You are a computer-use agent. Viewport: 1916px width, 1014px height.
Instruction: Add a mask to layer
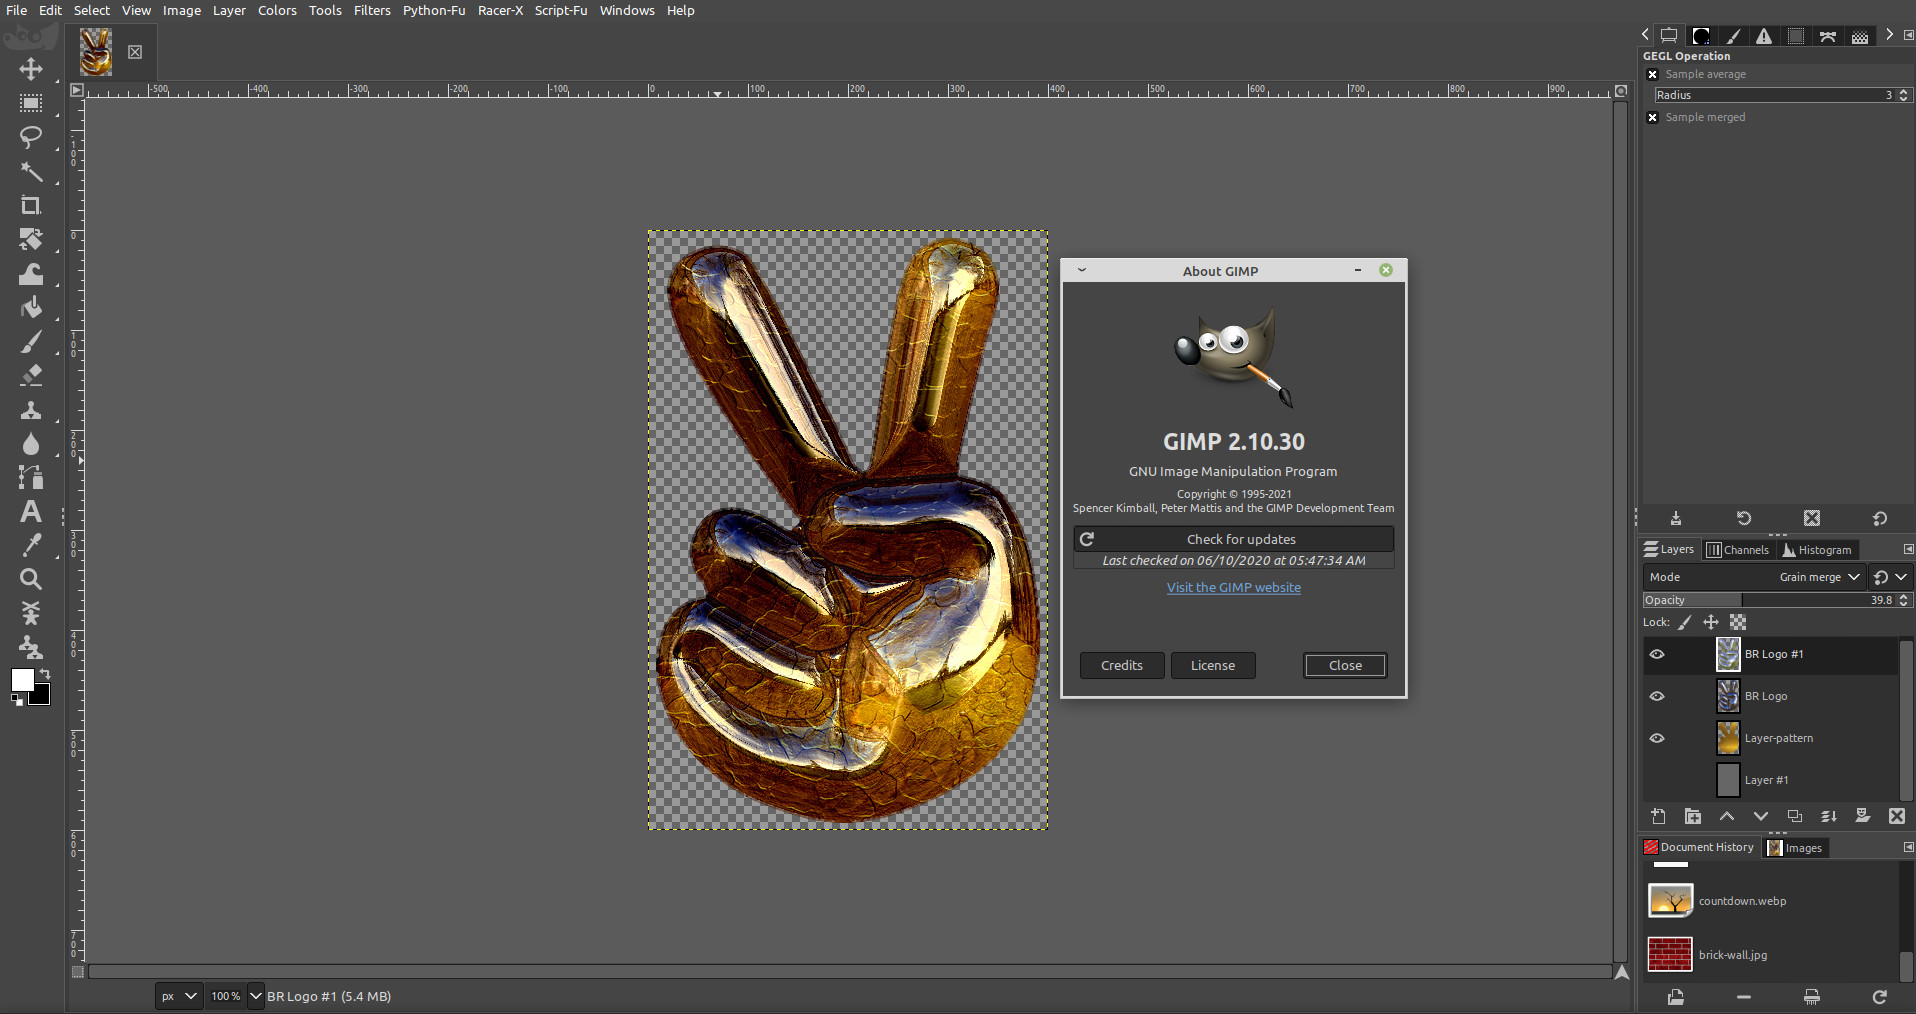pos(1862,816)
